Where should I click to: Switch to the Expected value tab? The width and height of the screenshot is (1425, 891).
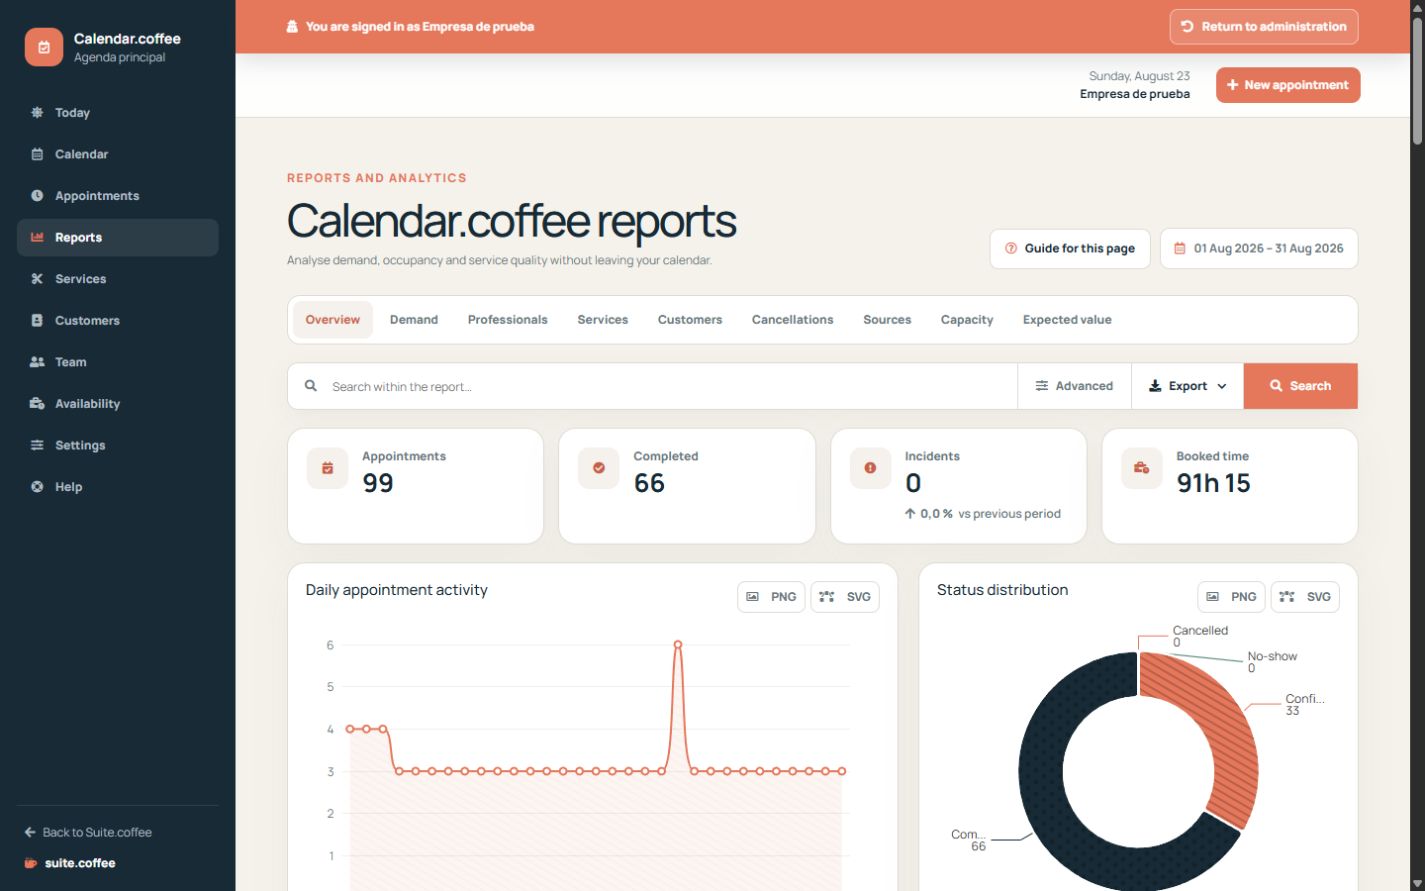point(1067,320)
